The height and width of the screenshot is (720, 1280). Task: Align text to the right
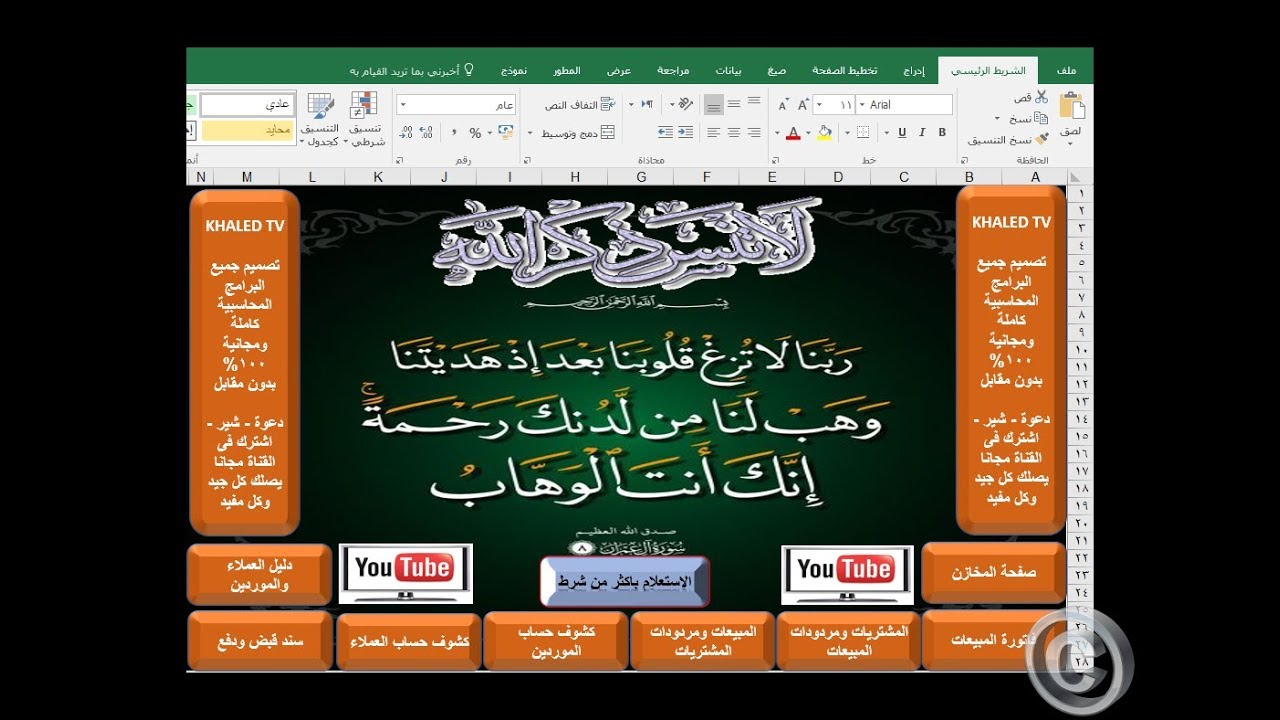754,132
